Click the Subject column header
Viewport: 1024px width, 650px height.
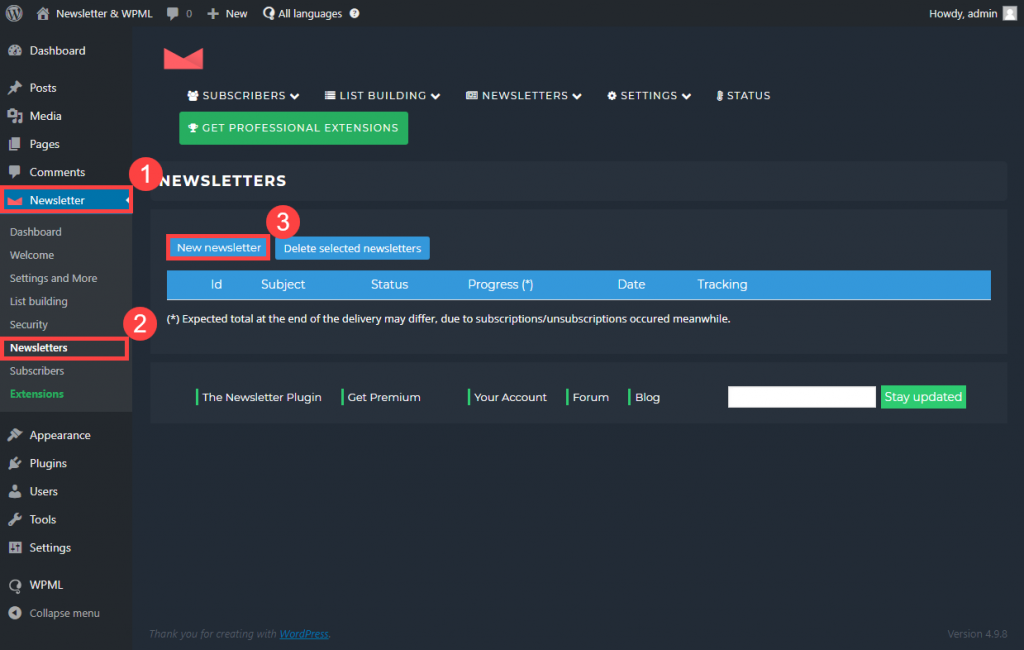pos(283,284)
